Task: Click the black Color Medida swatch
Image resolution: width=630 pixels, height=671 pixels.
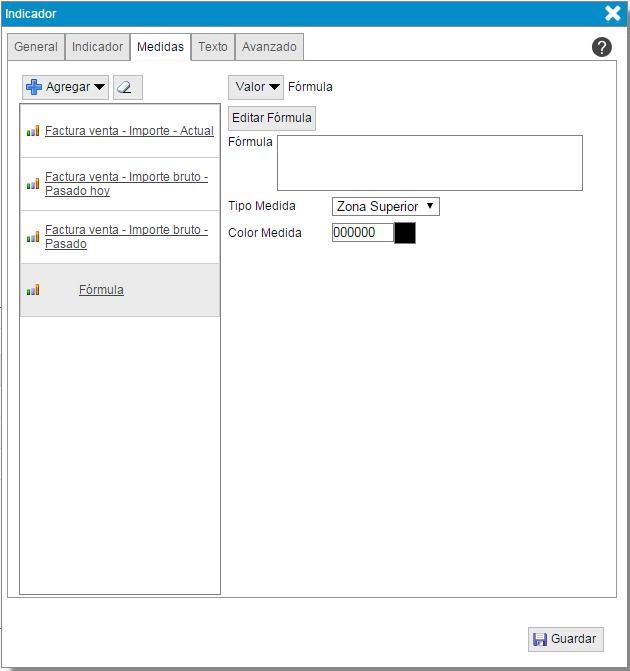Action: click(x=405, y=233)
